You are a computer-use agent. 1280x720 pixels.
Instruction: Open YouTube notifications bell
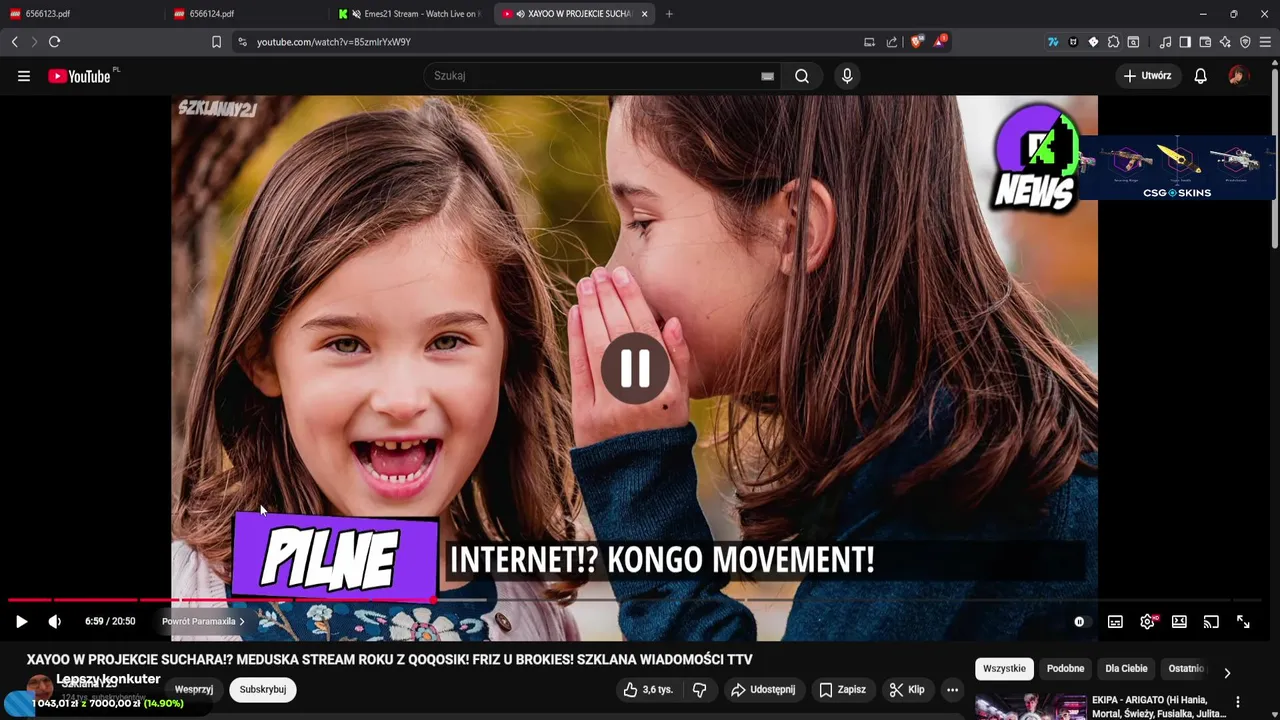coord(1201,76)
